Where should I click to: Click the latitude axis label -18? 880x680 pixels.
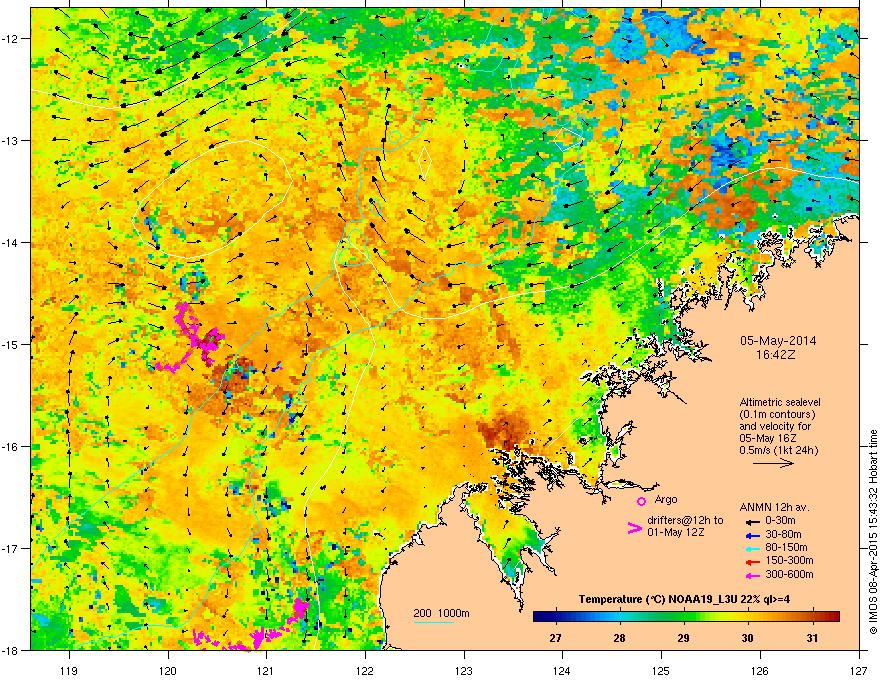[10, 650]
